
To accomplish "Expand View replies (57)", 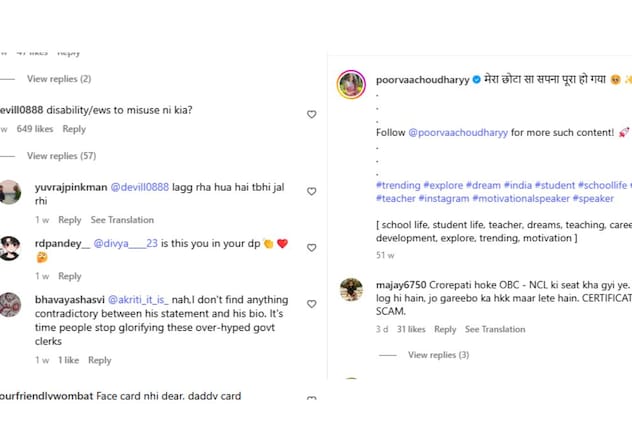I will click(x=61, y=156).
